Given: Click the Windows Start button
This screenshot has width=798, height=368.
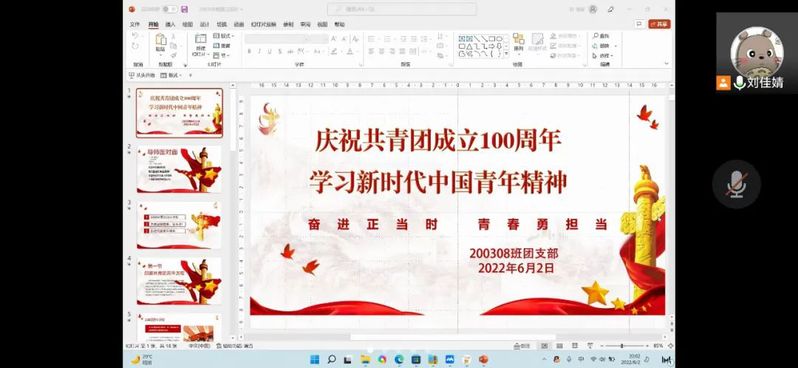Looking at the screenshot, I should 315,359.
